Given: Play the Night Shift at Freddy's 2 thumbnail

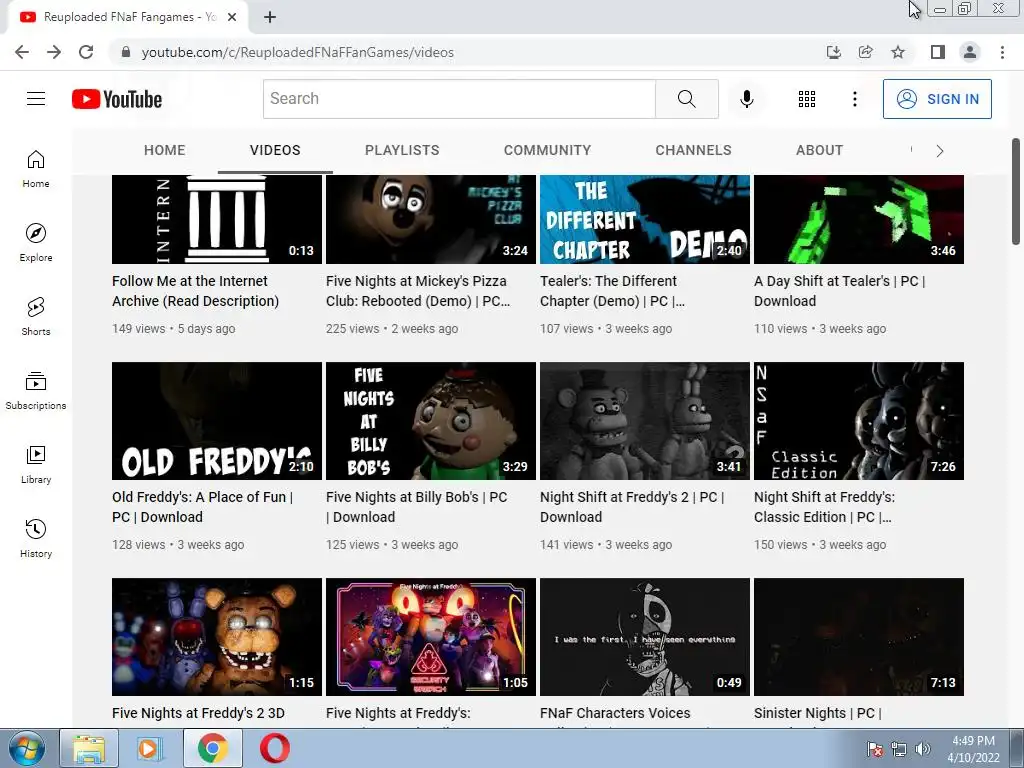Looking at the screenshot, I should pyautogui.click(x=645, y=421).
